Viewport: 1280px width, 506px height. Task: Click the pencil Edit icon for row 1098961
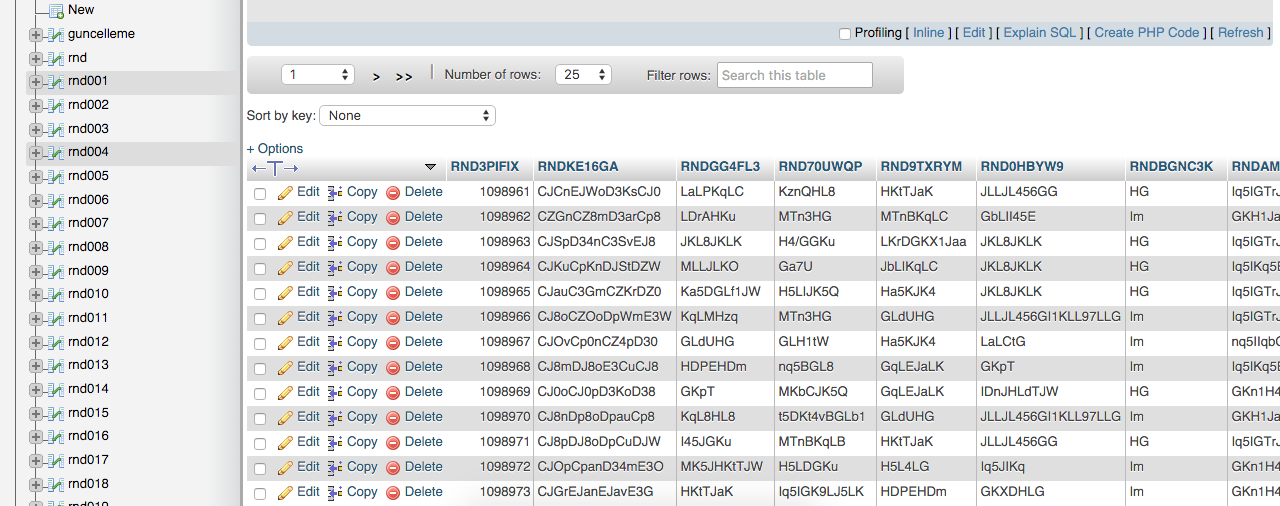285,192
